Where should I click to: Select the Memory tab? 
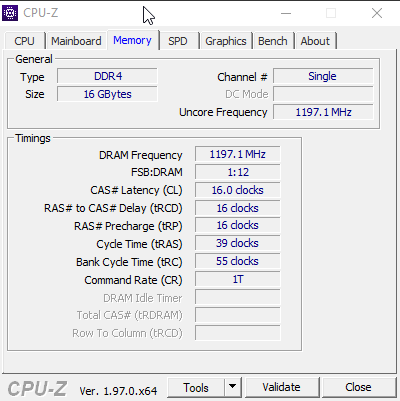[x=132, y=40]
